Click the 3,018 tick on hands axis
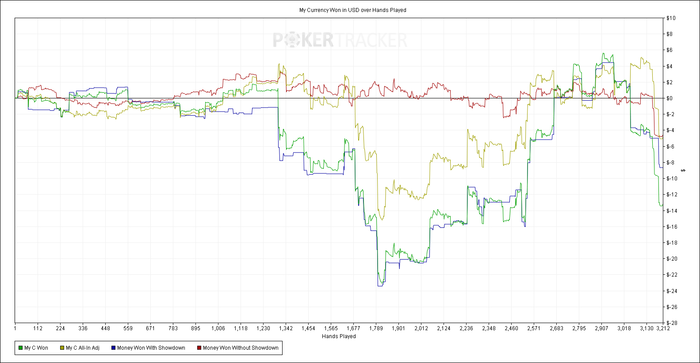This screenshot has height=363, width=700. coord(624,329)
